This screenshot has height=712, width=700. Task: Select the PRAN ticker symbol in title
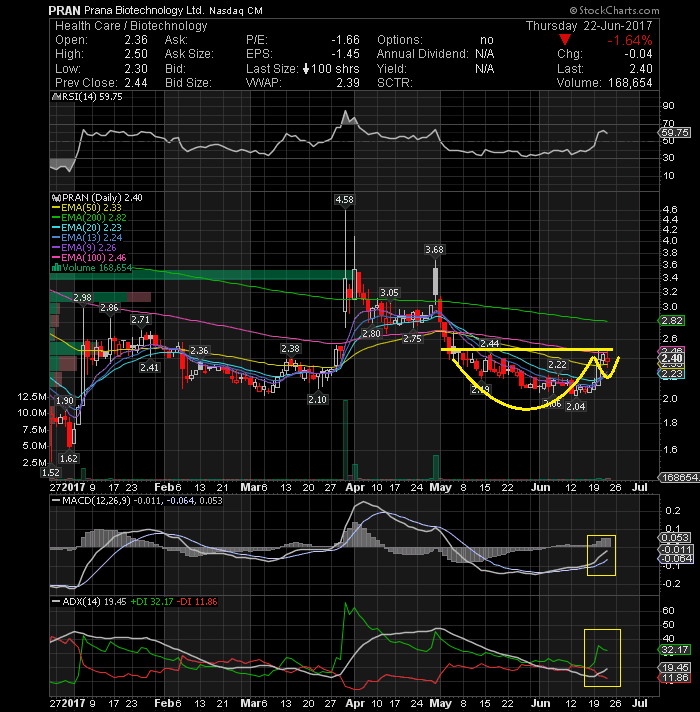pyautogui.click(x=64, y=10)
